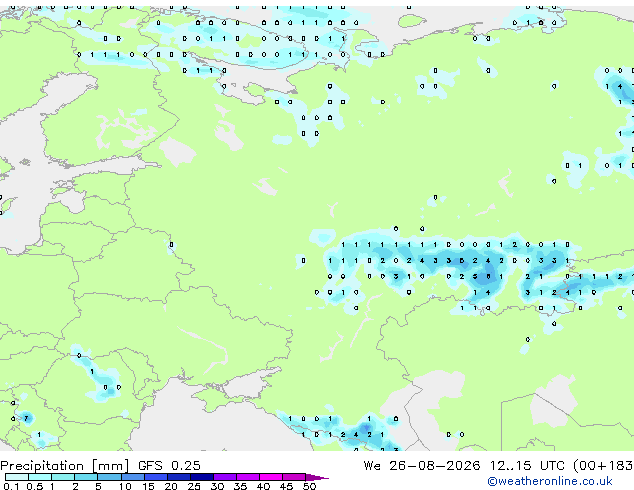The height and width of the screenshot is (490, 634).
Task: Select the 20–25 mm dark blue swatch
Action: pos(179,477)
